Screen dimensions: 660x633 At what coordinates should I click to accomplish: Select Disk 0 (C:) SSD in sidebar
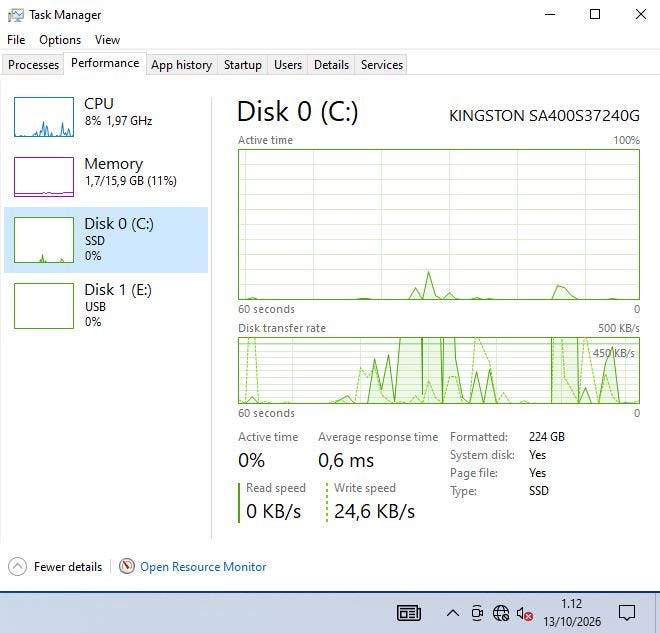click(106, 240)
